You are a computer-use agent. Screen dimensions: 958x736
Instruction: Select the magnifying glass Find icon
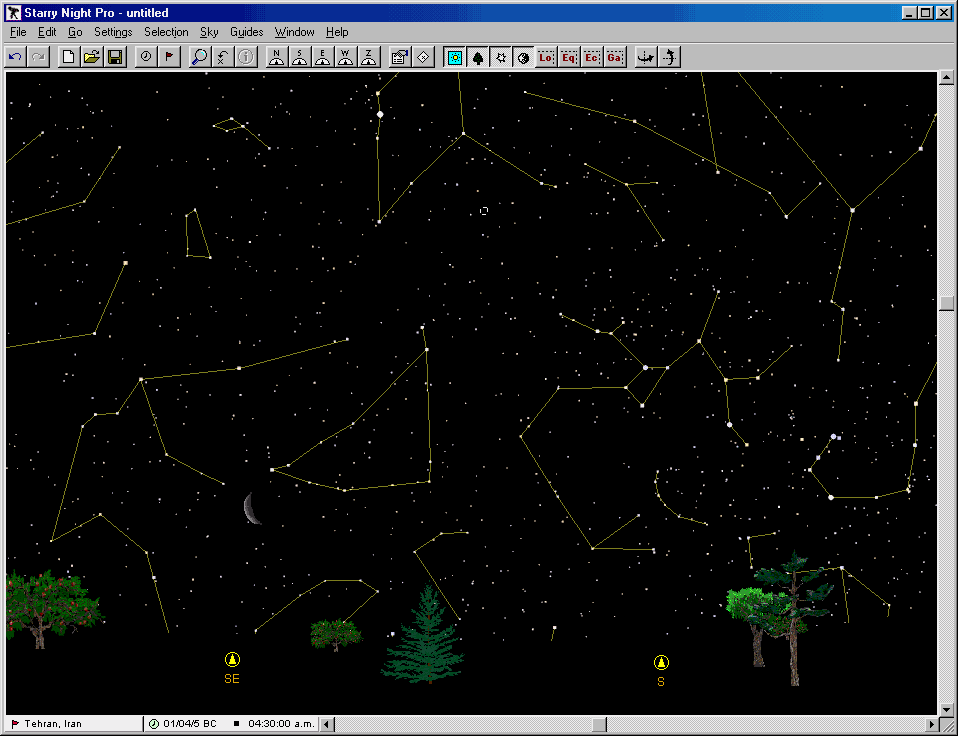[x=199, y=57]
